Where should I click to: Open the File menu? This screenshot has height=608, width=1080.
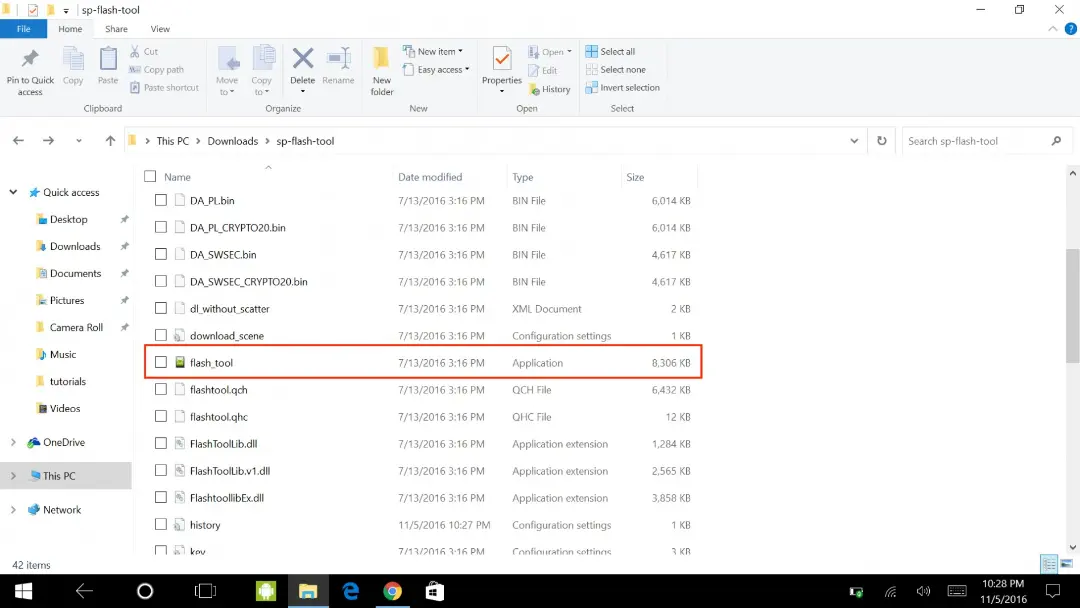[23, 29]
